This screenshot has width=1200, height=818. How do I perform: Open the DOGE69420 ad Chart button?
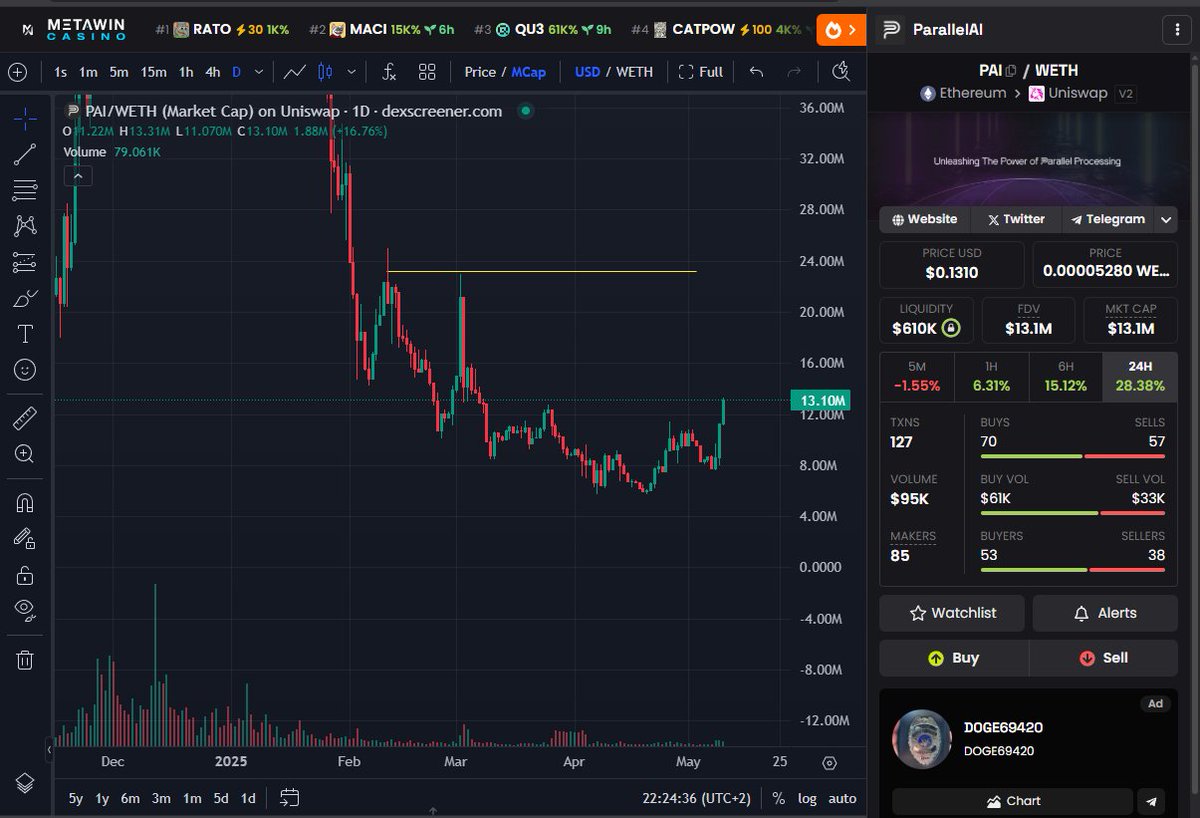[1012, 801]
